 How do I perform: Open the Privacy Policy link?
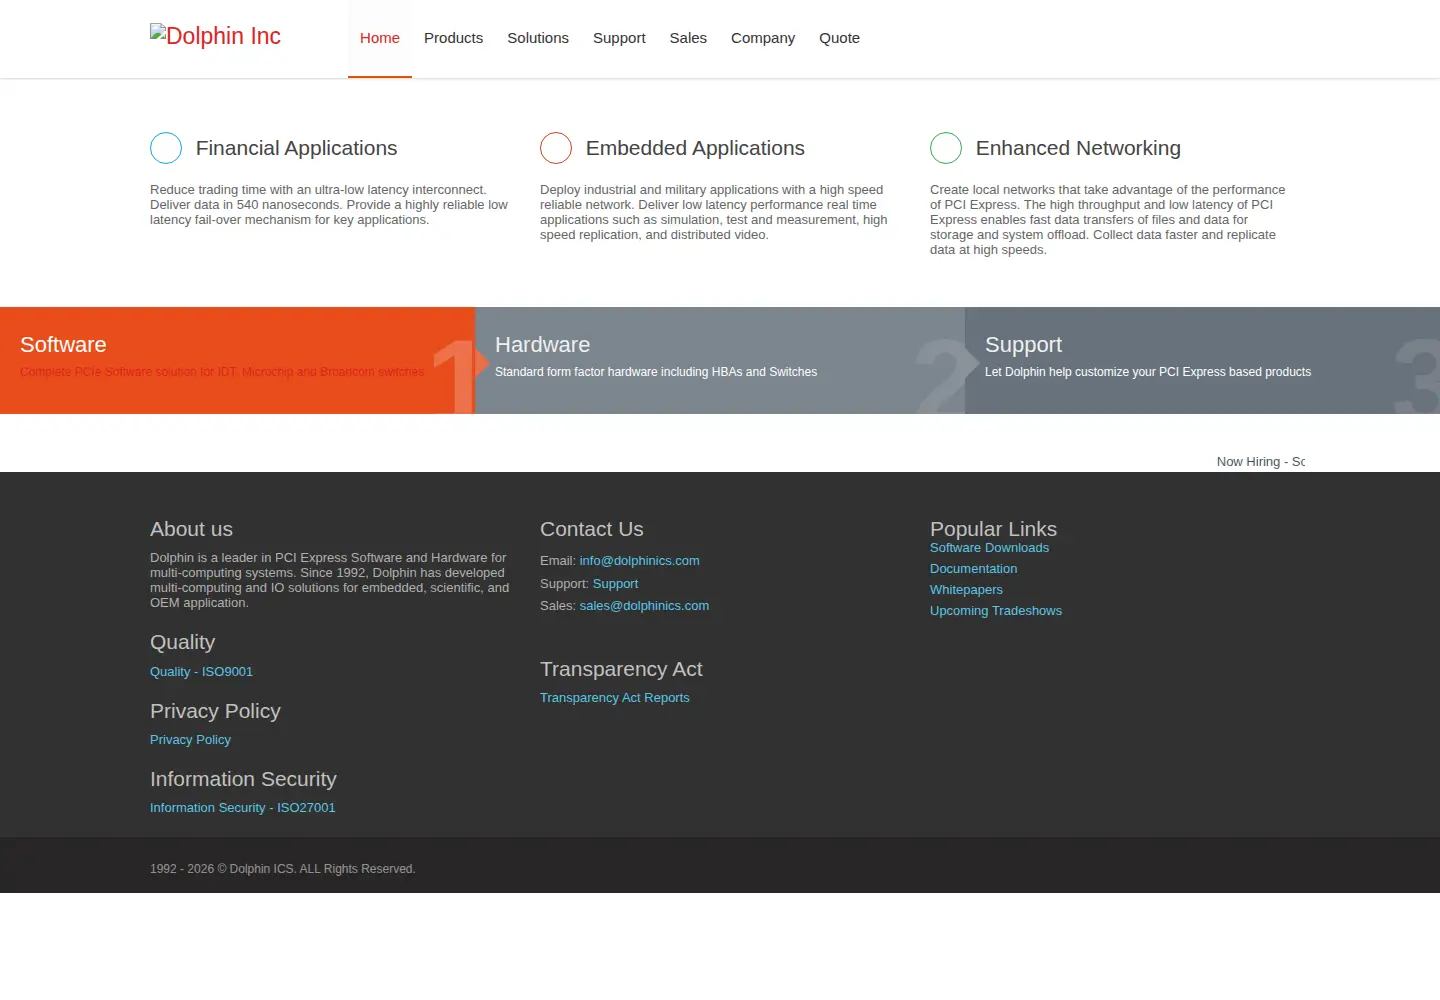click(x=190, y=740)
